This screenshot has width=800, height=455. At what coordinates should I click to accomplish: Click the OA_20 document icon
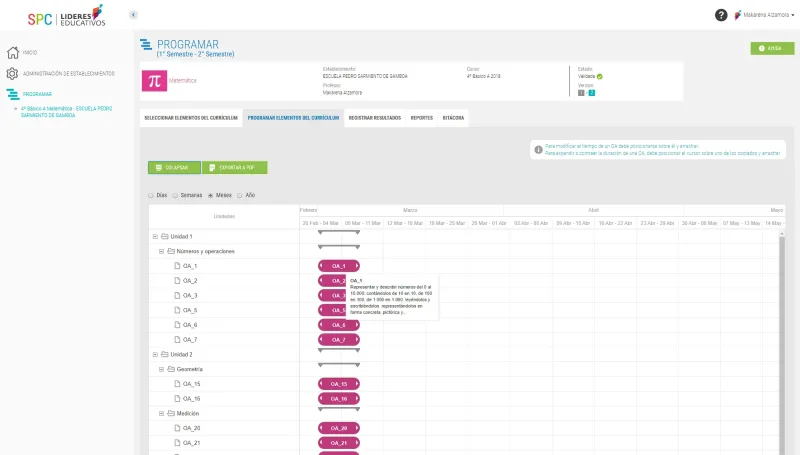click(x=177, y=428)
